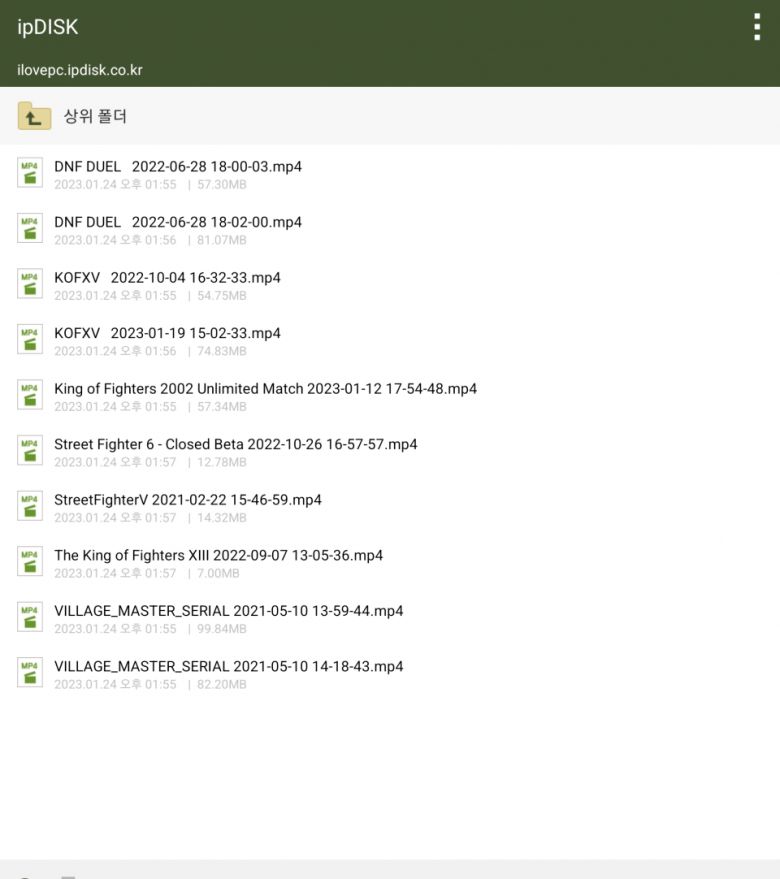This screenshot has width=780, height=879.
Task: Click MP4 icon for StreetFighterV file
Action: 30,506
